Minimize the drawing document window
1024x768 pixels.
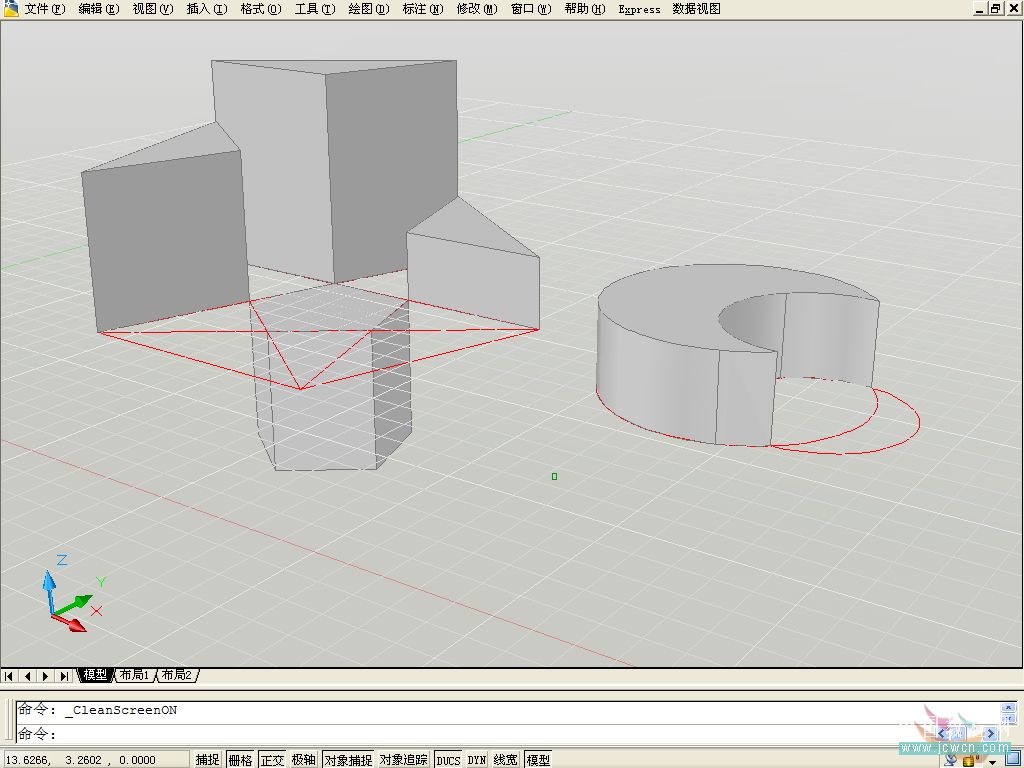coord(979,8)
